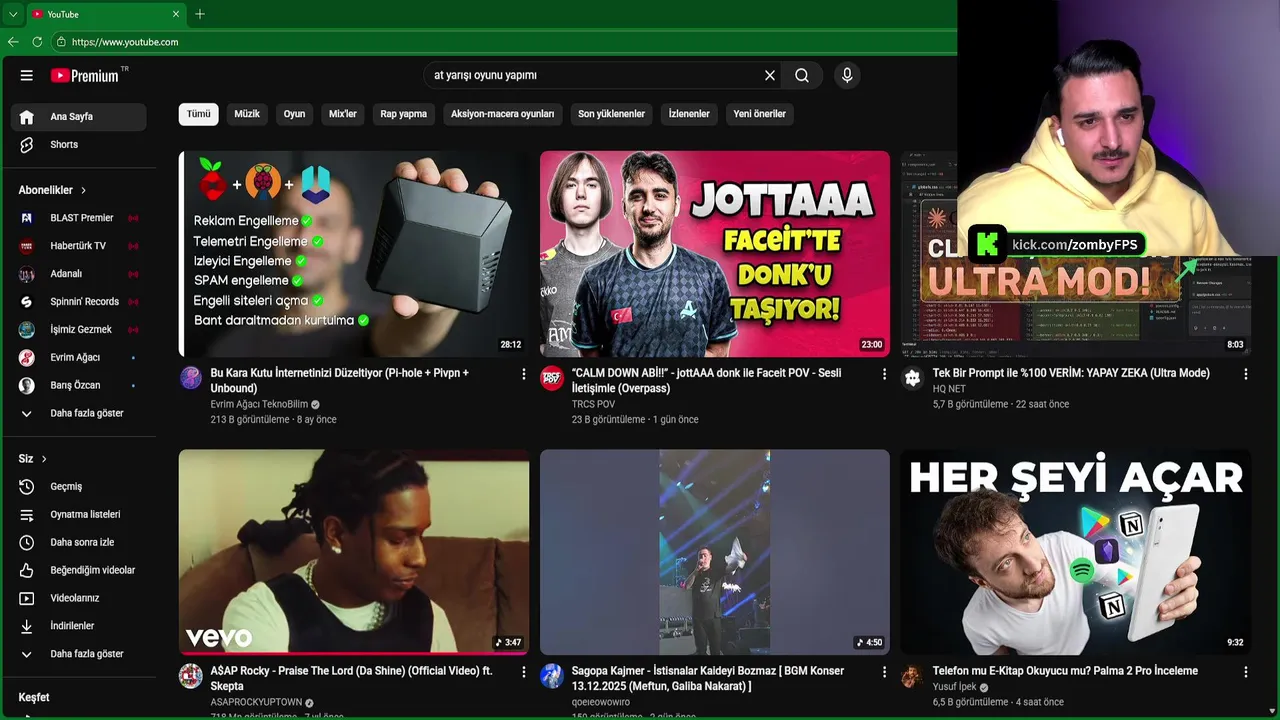
Task: Select Son yüklenenler filter chip
Action: pyautogui.click(x=611, y=114)
